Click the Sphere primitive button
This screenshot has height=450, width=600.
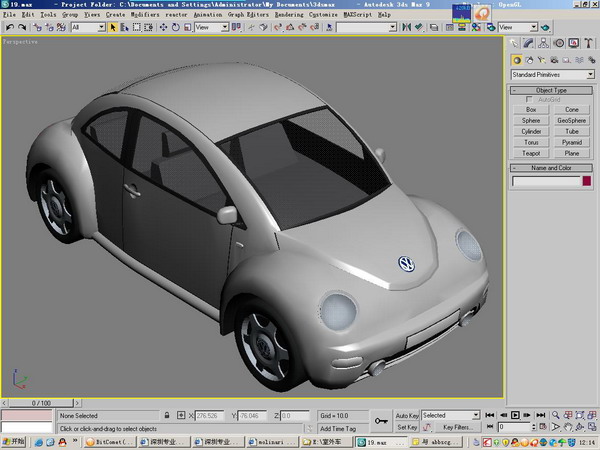click(x=531, y=121)
